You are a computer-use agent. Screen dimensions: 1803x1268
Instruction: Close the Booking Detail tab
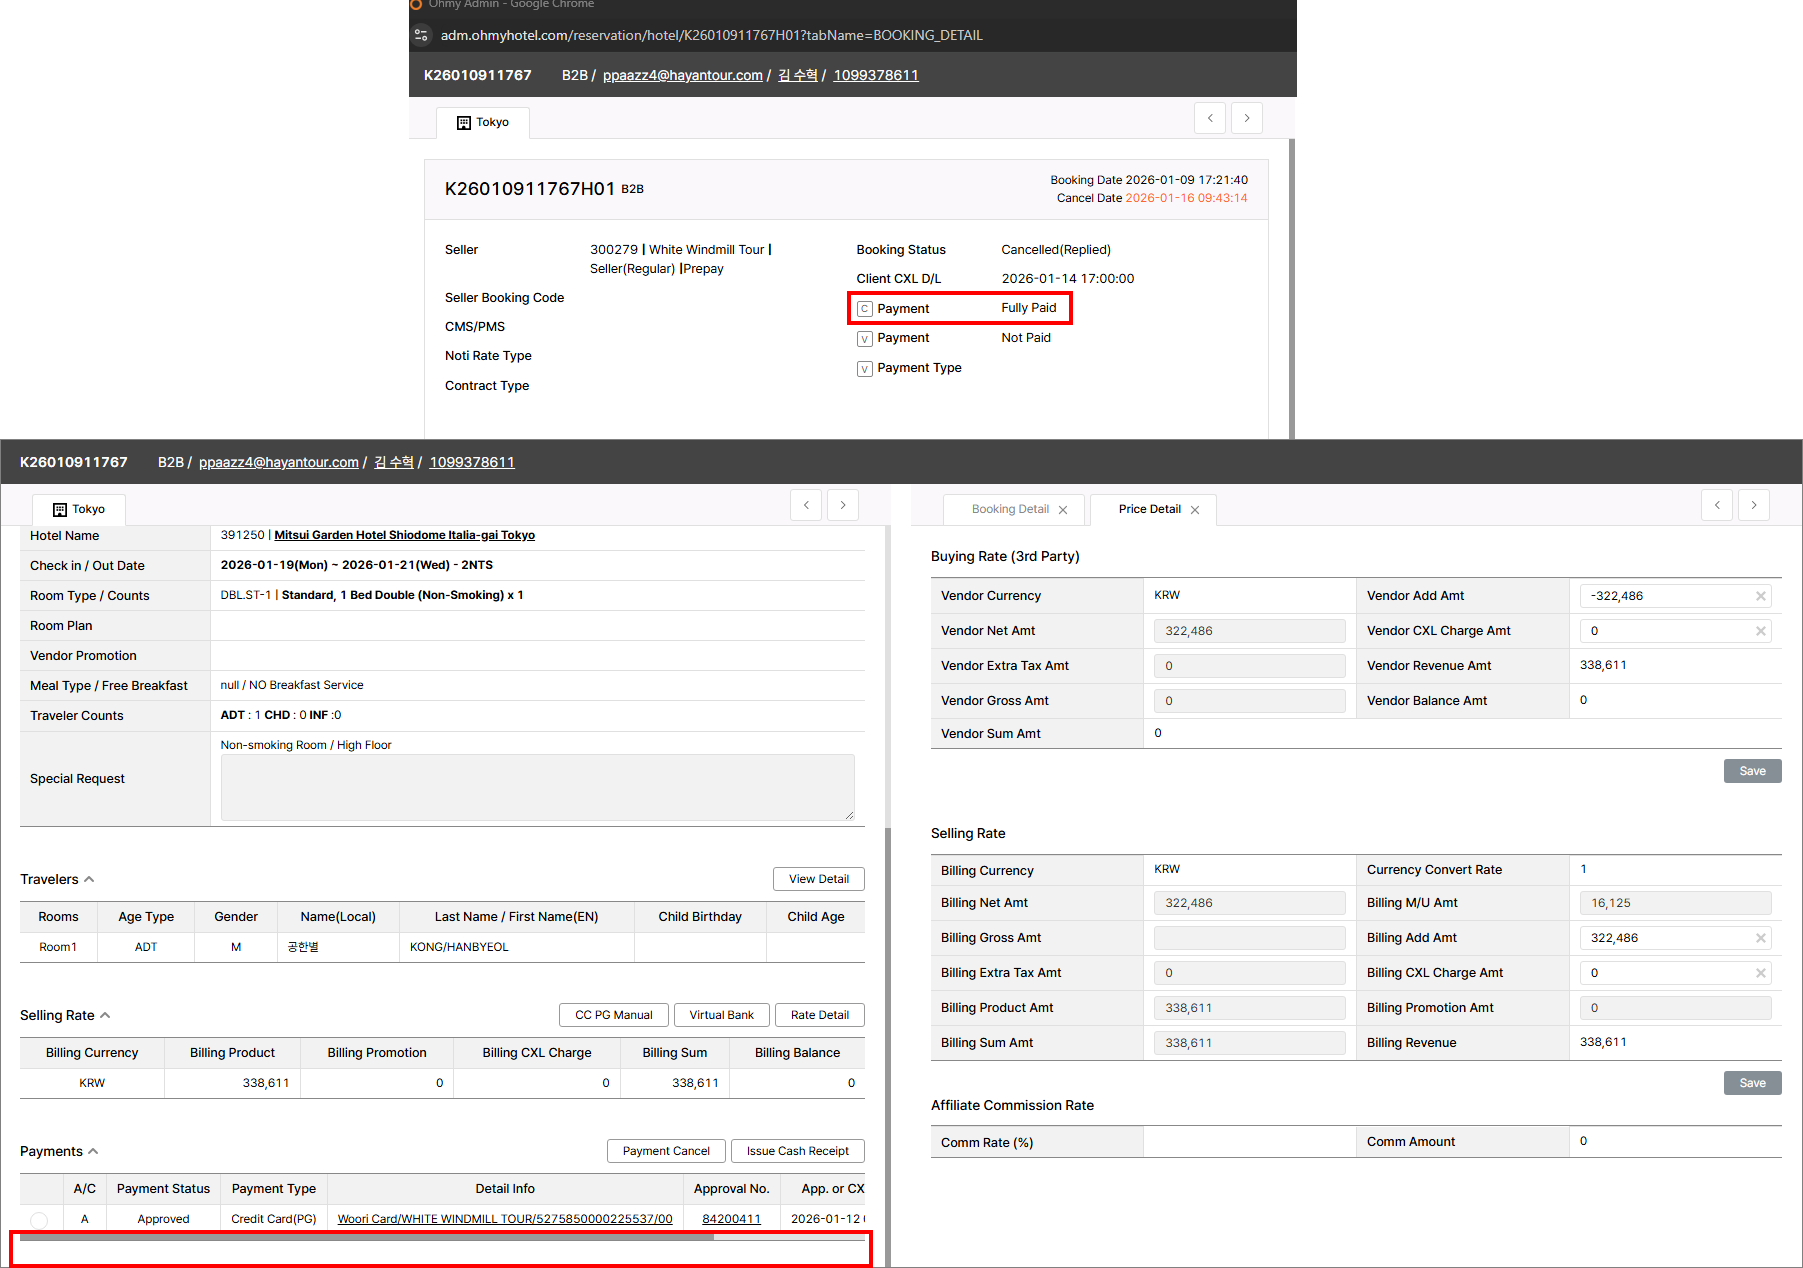[x=1063, y=510]
